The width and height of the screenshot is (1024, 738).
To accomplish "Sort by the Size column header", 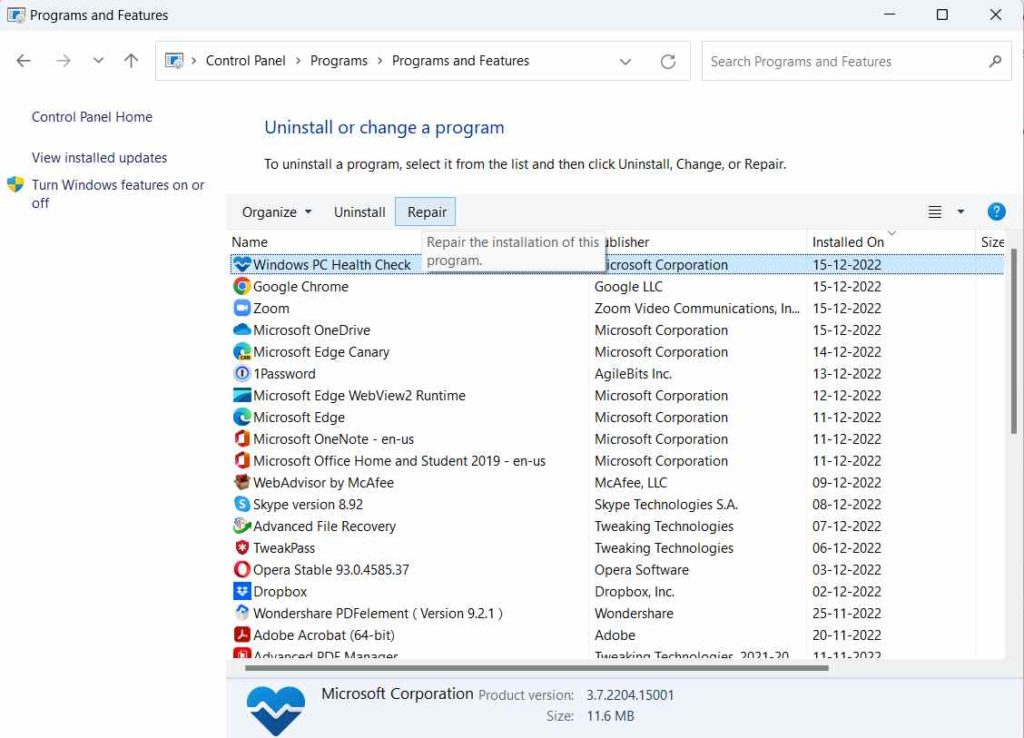I will (991, 242).
